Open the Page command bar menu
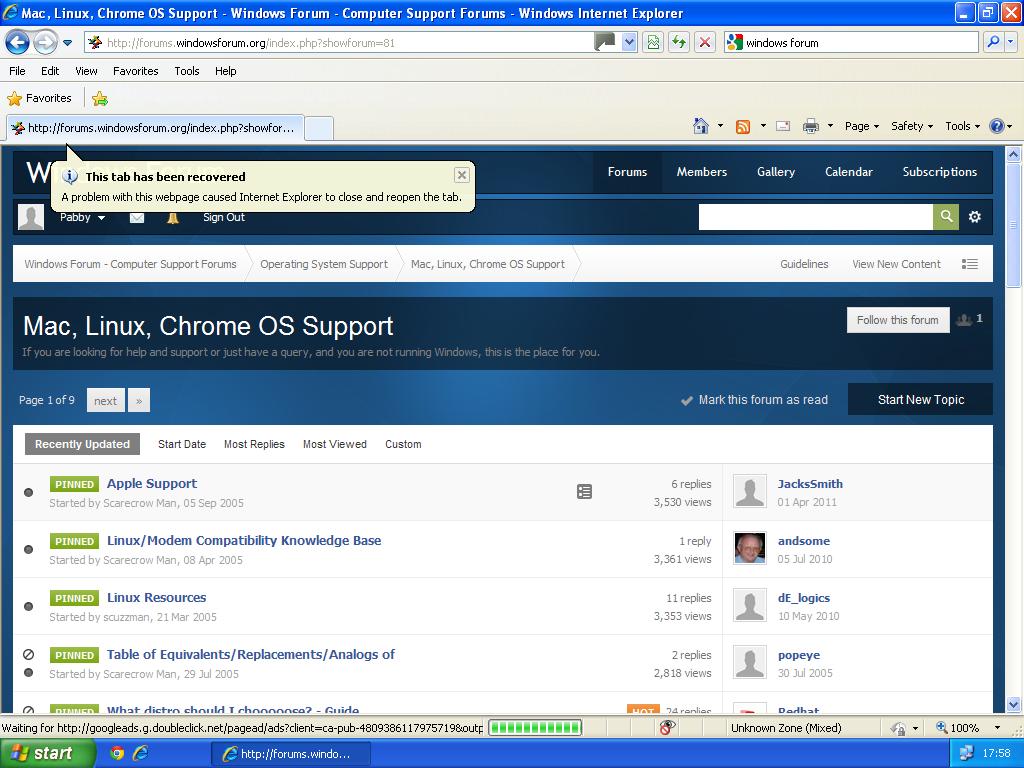Viewport: 1024px width, 768px height. [x=862, y=126]
